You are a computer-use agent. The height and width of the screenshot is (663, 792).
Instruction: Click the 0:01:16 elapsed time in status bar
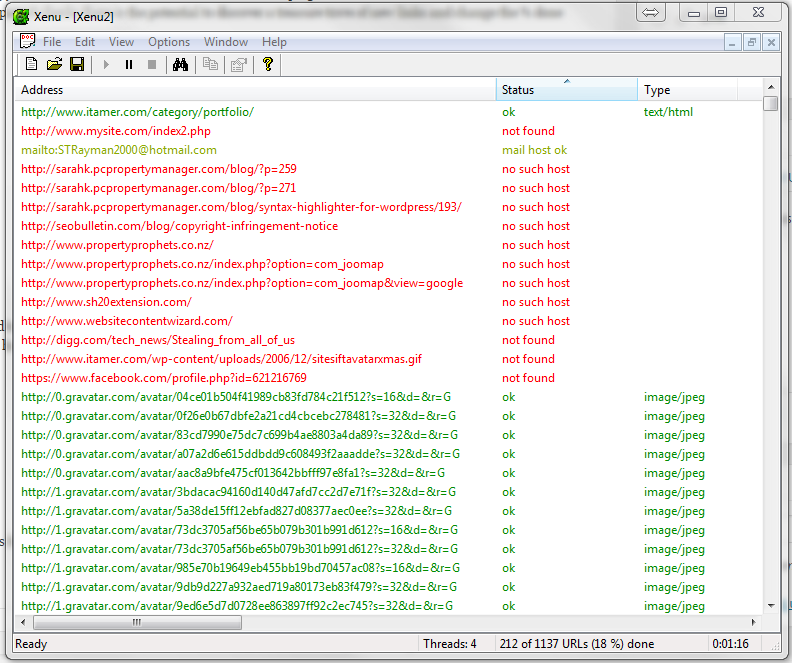pyautogui.click(x=730, y=644)
